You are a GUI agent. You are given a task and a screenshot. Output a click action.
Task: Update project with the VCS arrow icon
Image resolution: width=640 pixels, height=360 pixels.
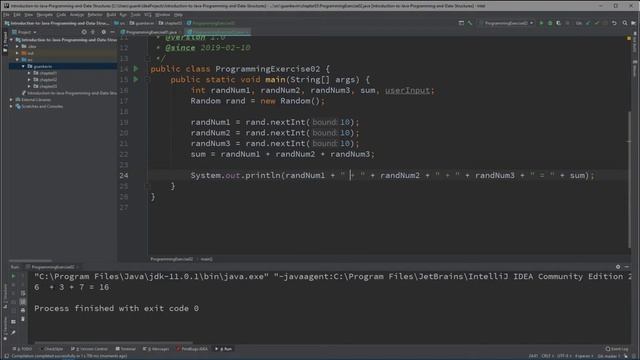[x=588, y=23]
